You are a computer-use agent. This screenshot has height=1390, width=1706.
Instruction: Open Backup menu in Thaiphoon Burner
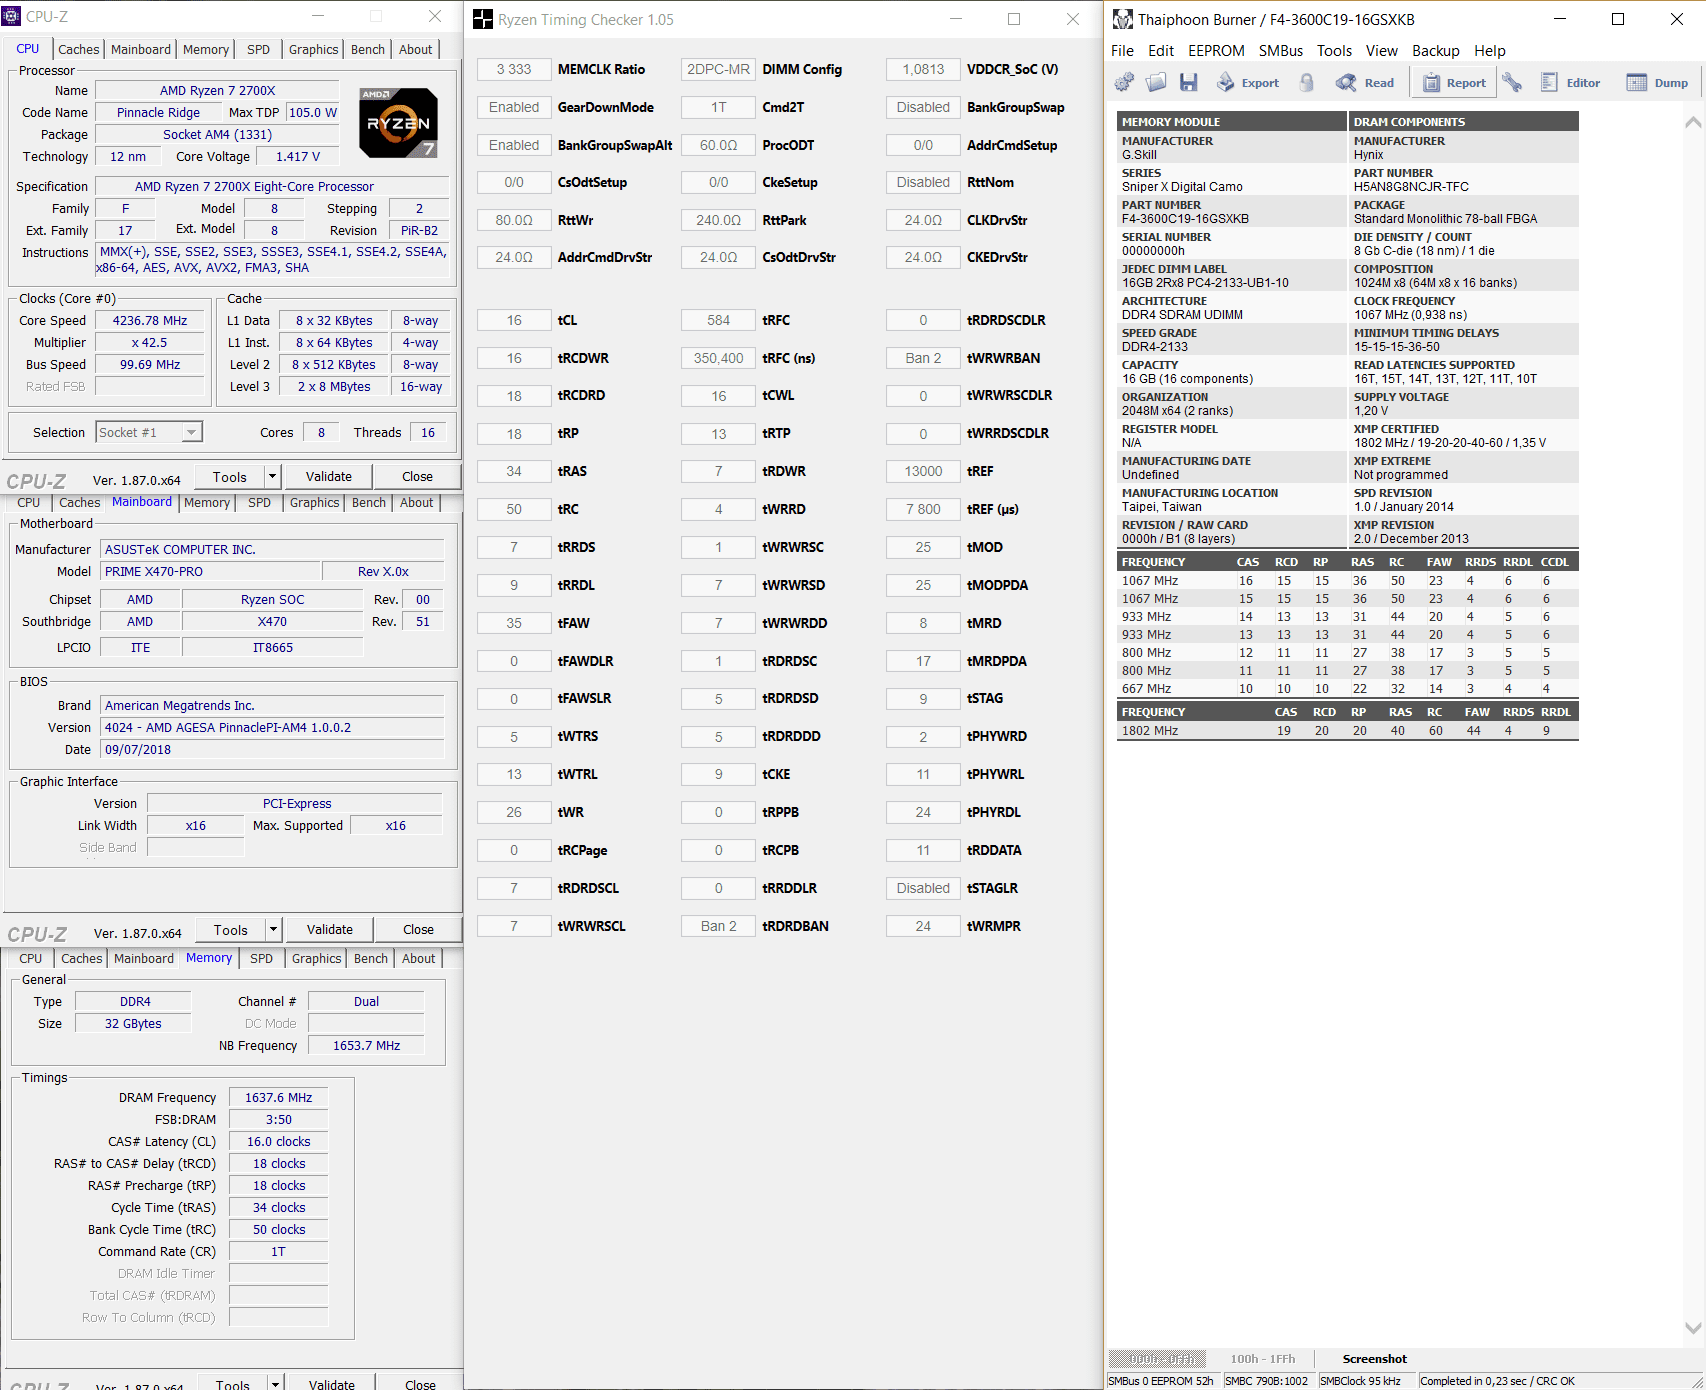click(x=1435, y=51)
